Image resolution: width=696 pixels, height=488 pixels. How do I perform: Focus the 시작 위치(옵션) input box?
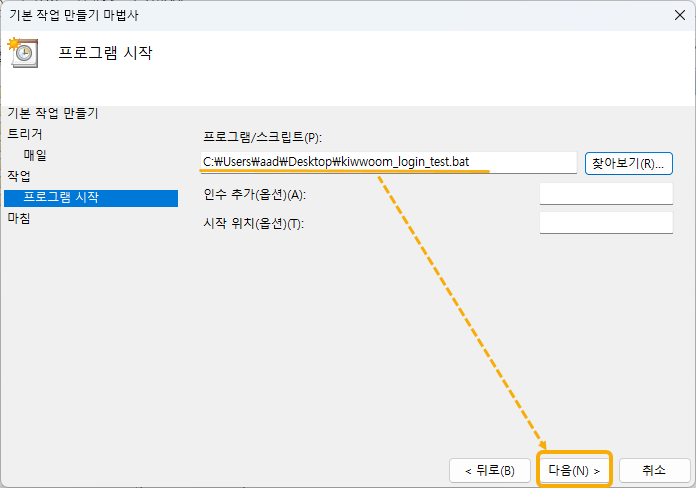[605, 222]
